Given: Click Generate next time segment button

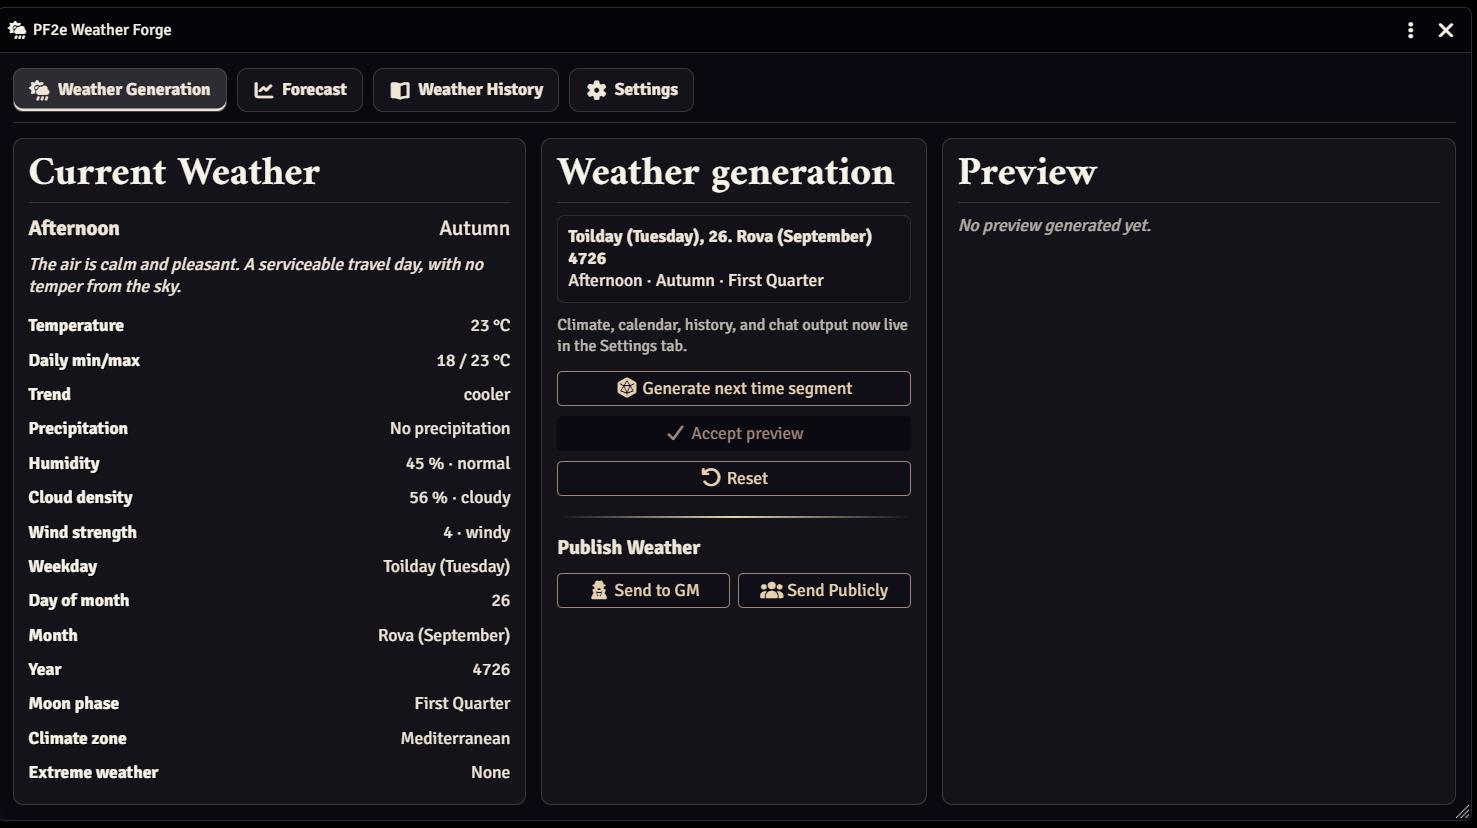Looking at the screenshot, I should tap(734, 389).
